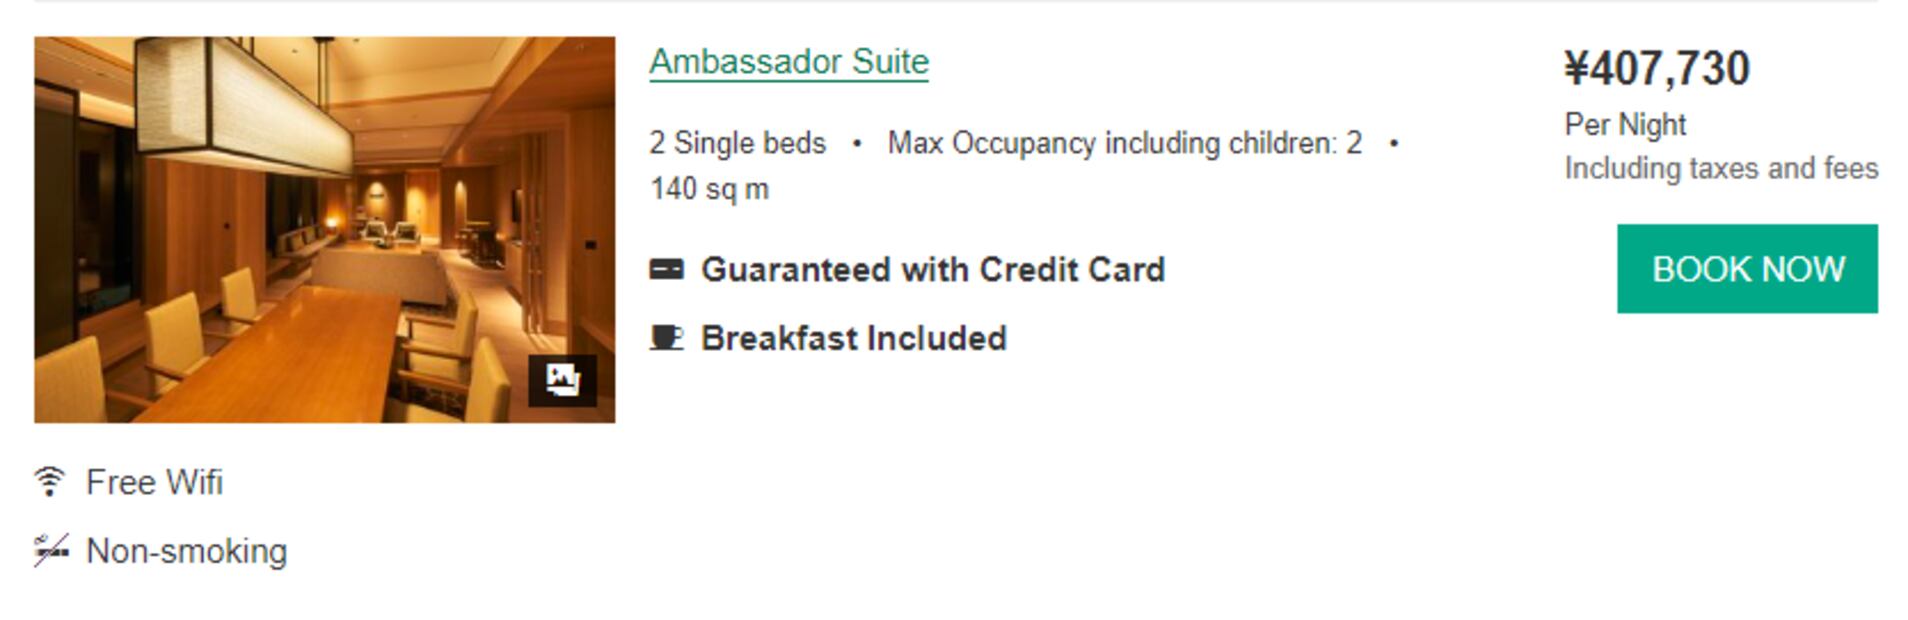Click the 'Per Night' label
Image resolution: width=1908 pixels, height=620 pixels.
(x=1625, y=125)
